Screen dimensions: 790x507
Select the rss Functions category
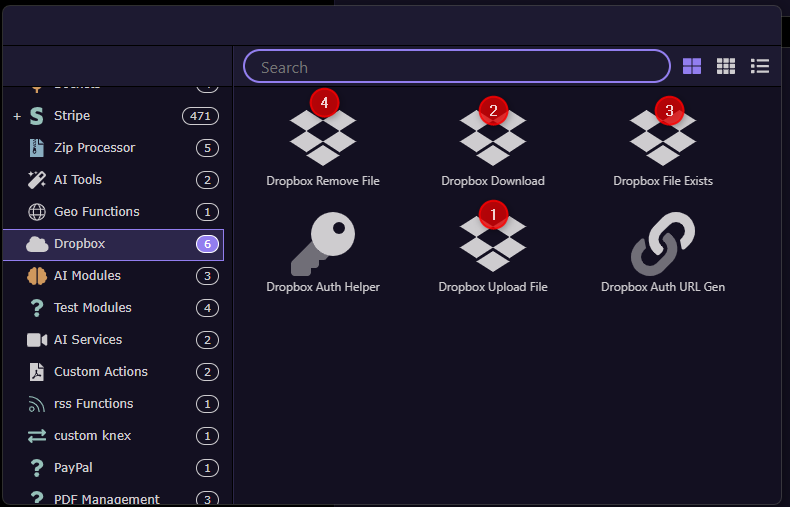pos(93,404)
